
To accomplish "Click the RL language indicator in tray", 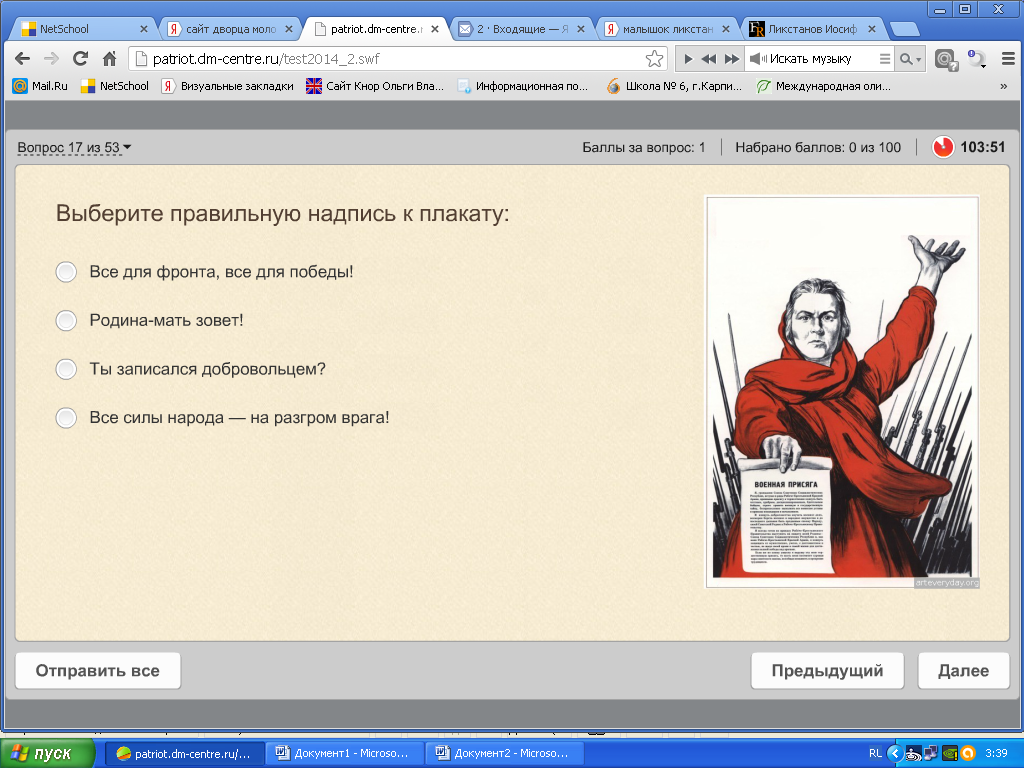I will tap(875, 754).
